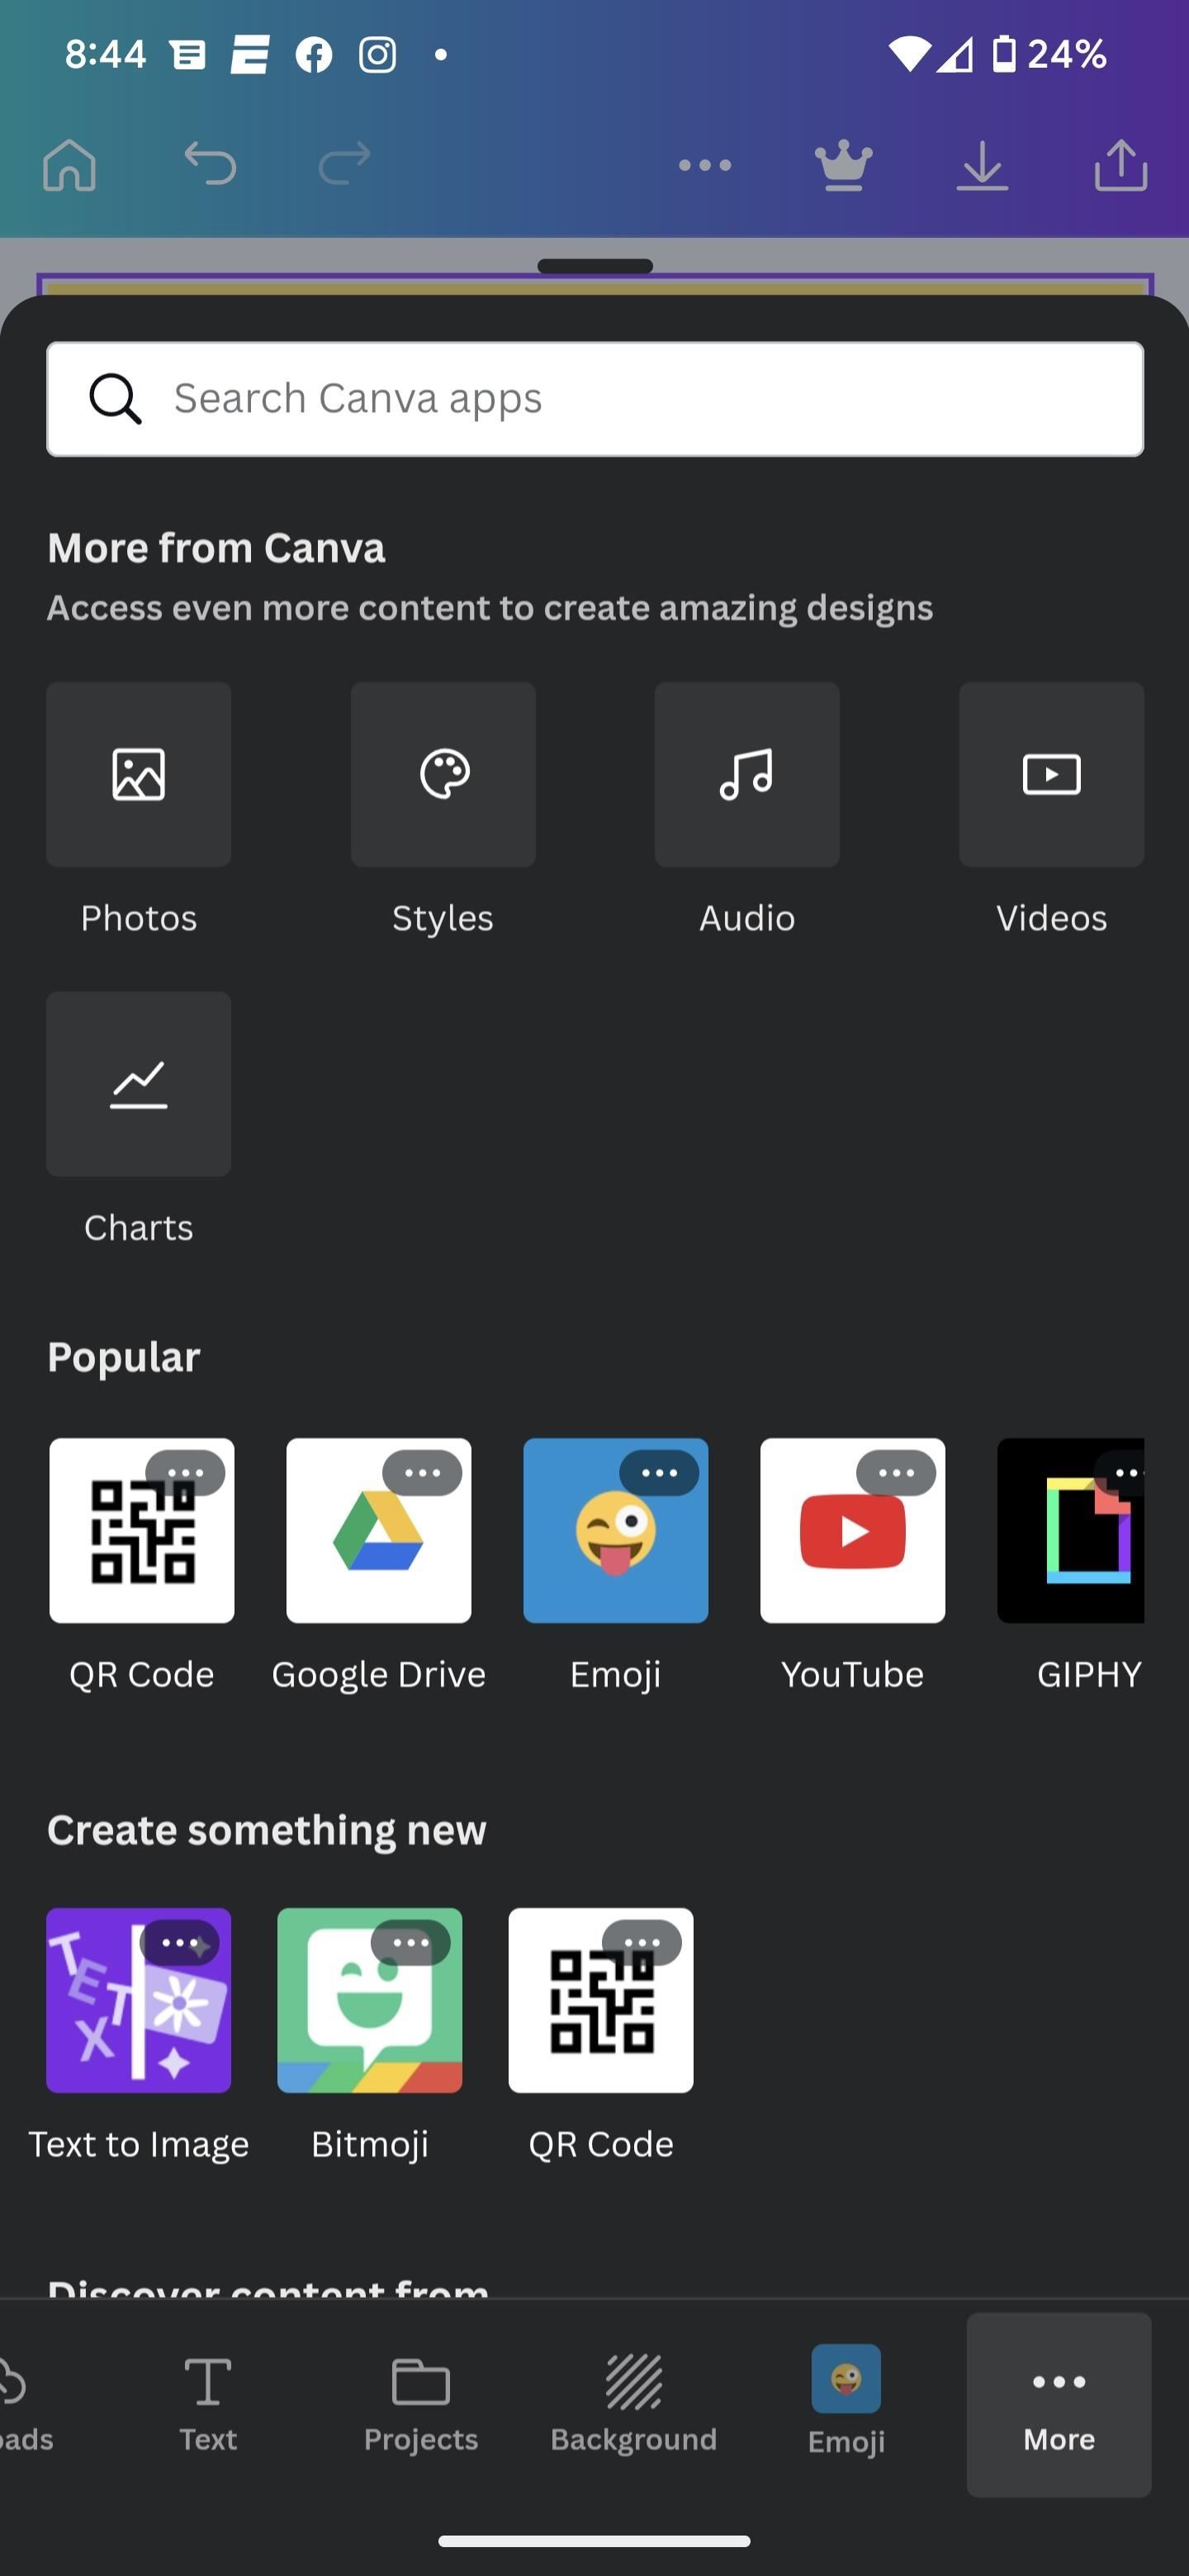Show more options for Bitmoji tile
1189x2576 pixels.
(x=410, y=1943)
